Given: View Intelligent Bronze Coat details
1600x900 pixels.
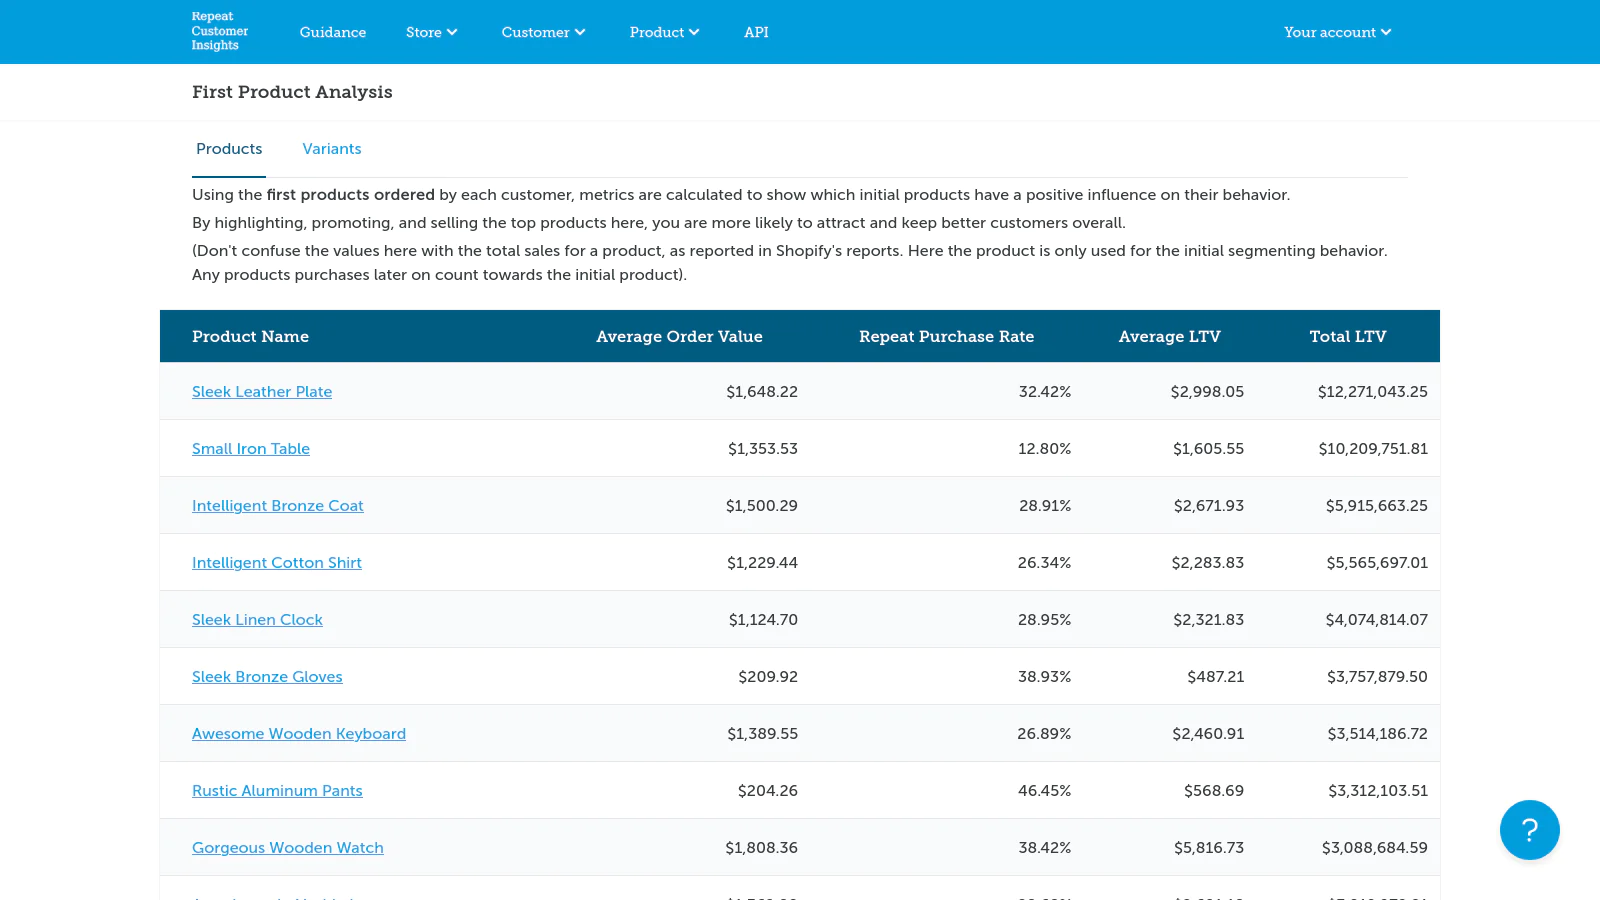Looking at the screenshot, I should tap(278, 506).
